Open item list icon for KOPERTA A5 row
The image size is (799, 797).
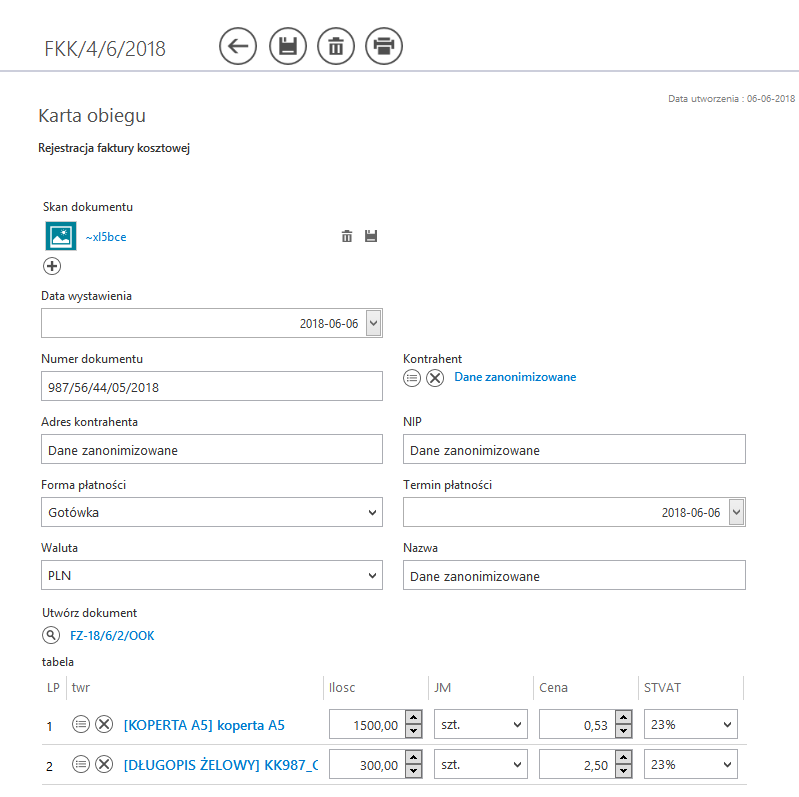tap(81, 724)
